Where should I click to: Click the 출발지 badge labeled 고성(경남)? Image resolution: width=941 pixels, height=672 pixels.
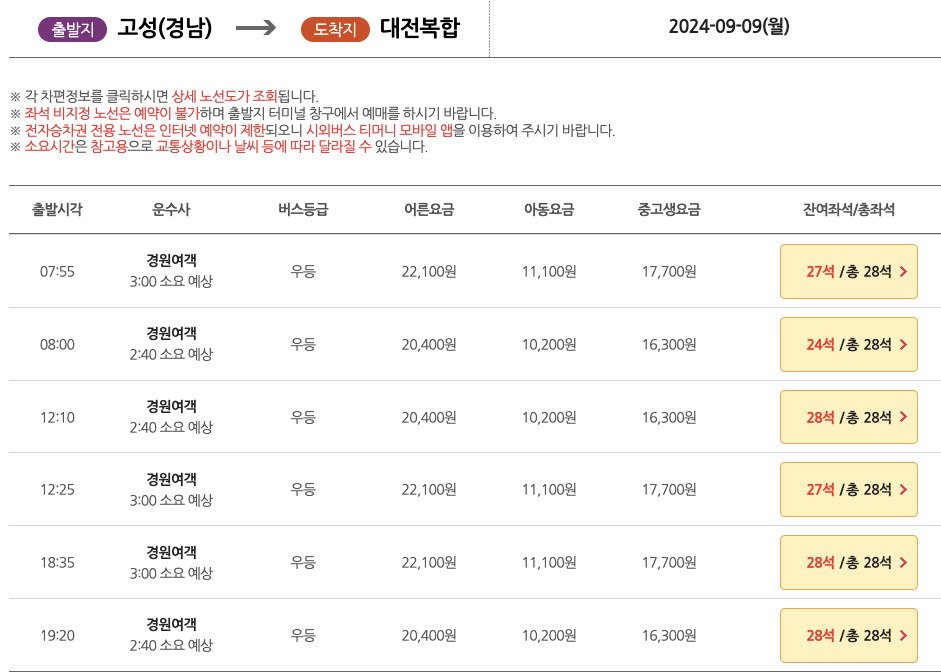72,26
